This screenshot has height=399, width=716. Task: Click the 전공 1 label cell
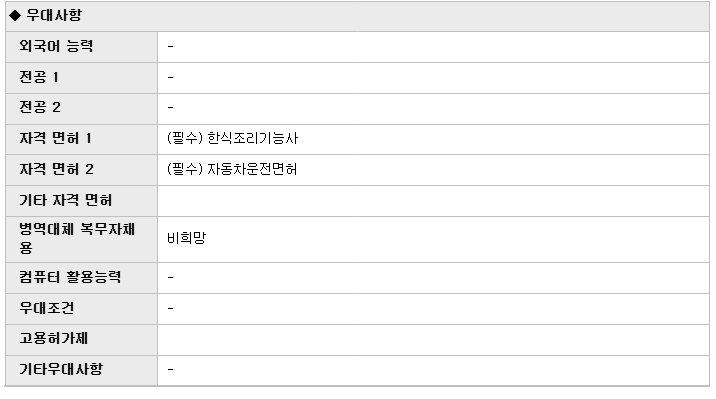(81, 78)
